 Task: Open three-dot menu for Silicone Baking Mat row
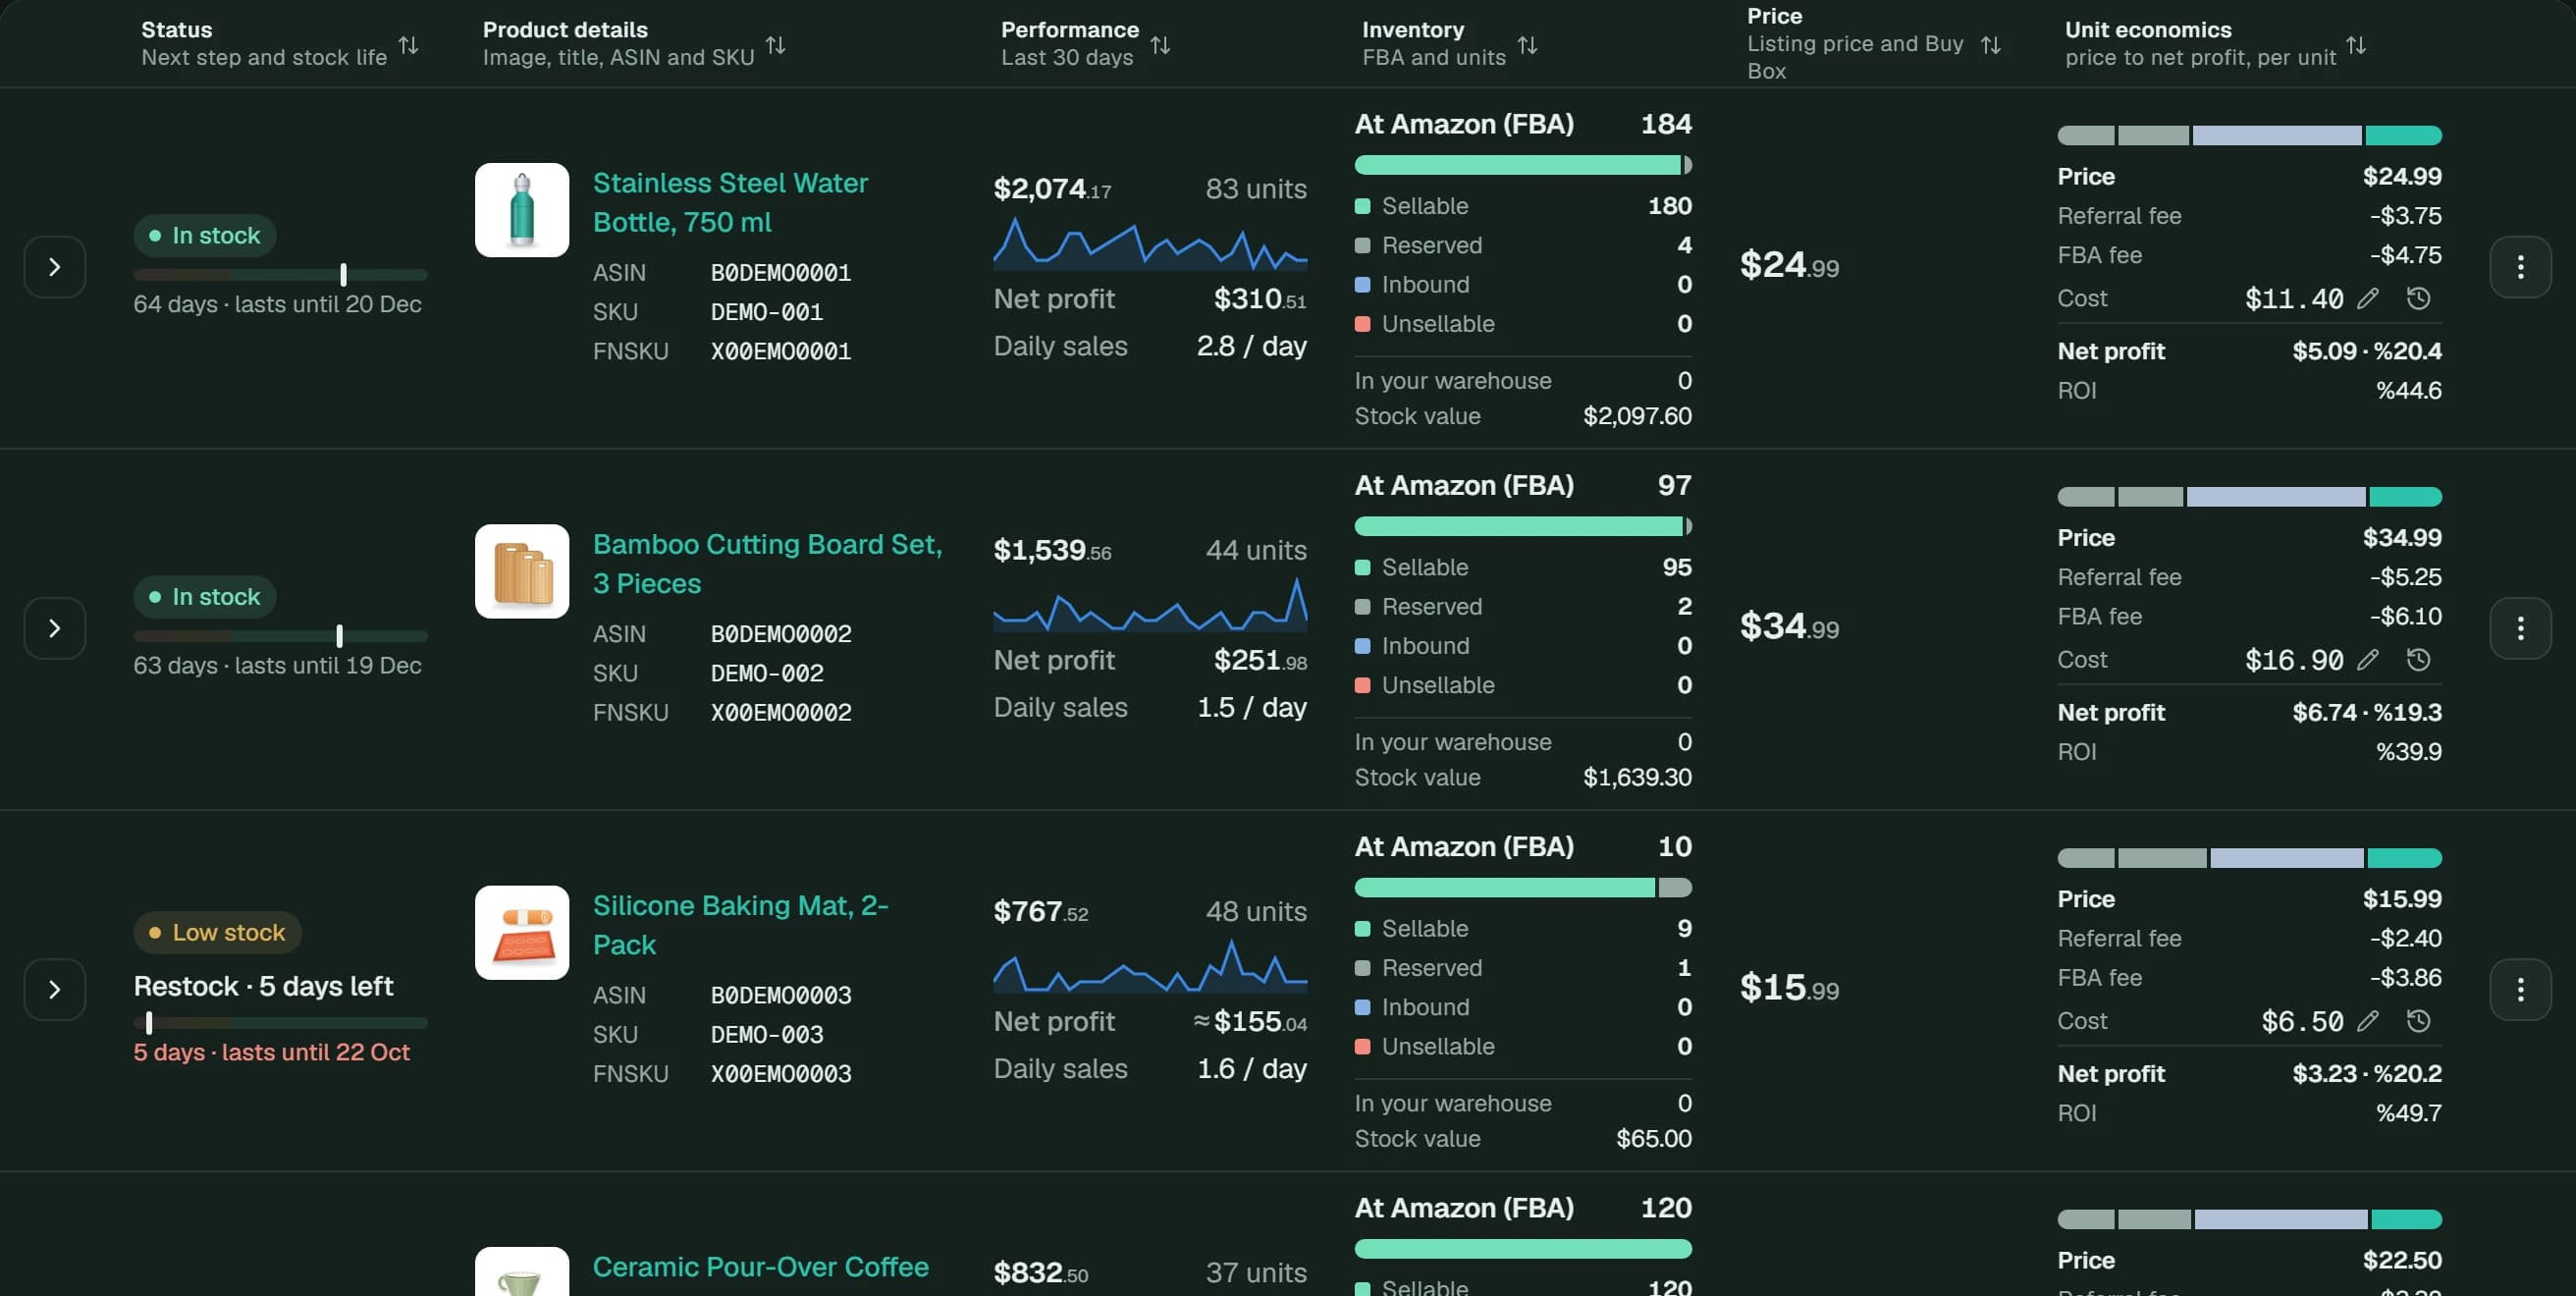[x=2520, y=989]
